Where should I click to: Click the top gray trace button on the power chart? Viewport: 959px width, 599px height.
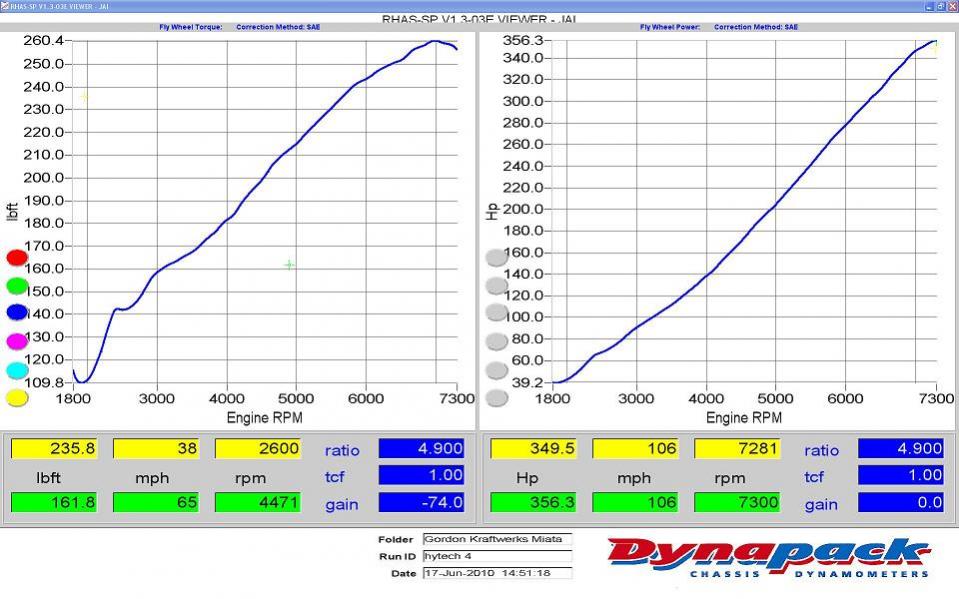496,257
